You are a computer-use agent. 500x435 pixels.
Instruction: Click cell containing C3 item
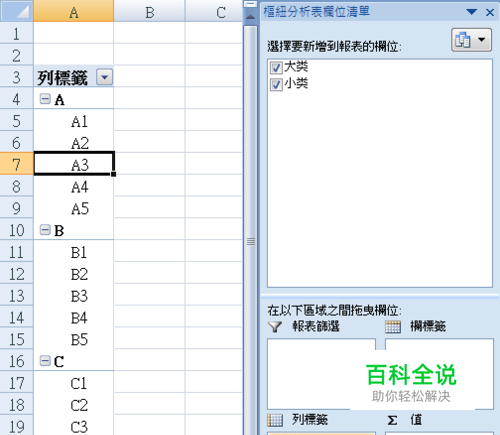[73, 426]
